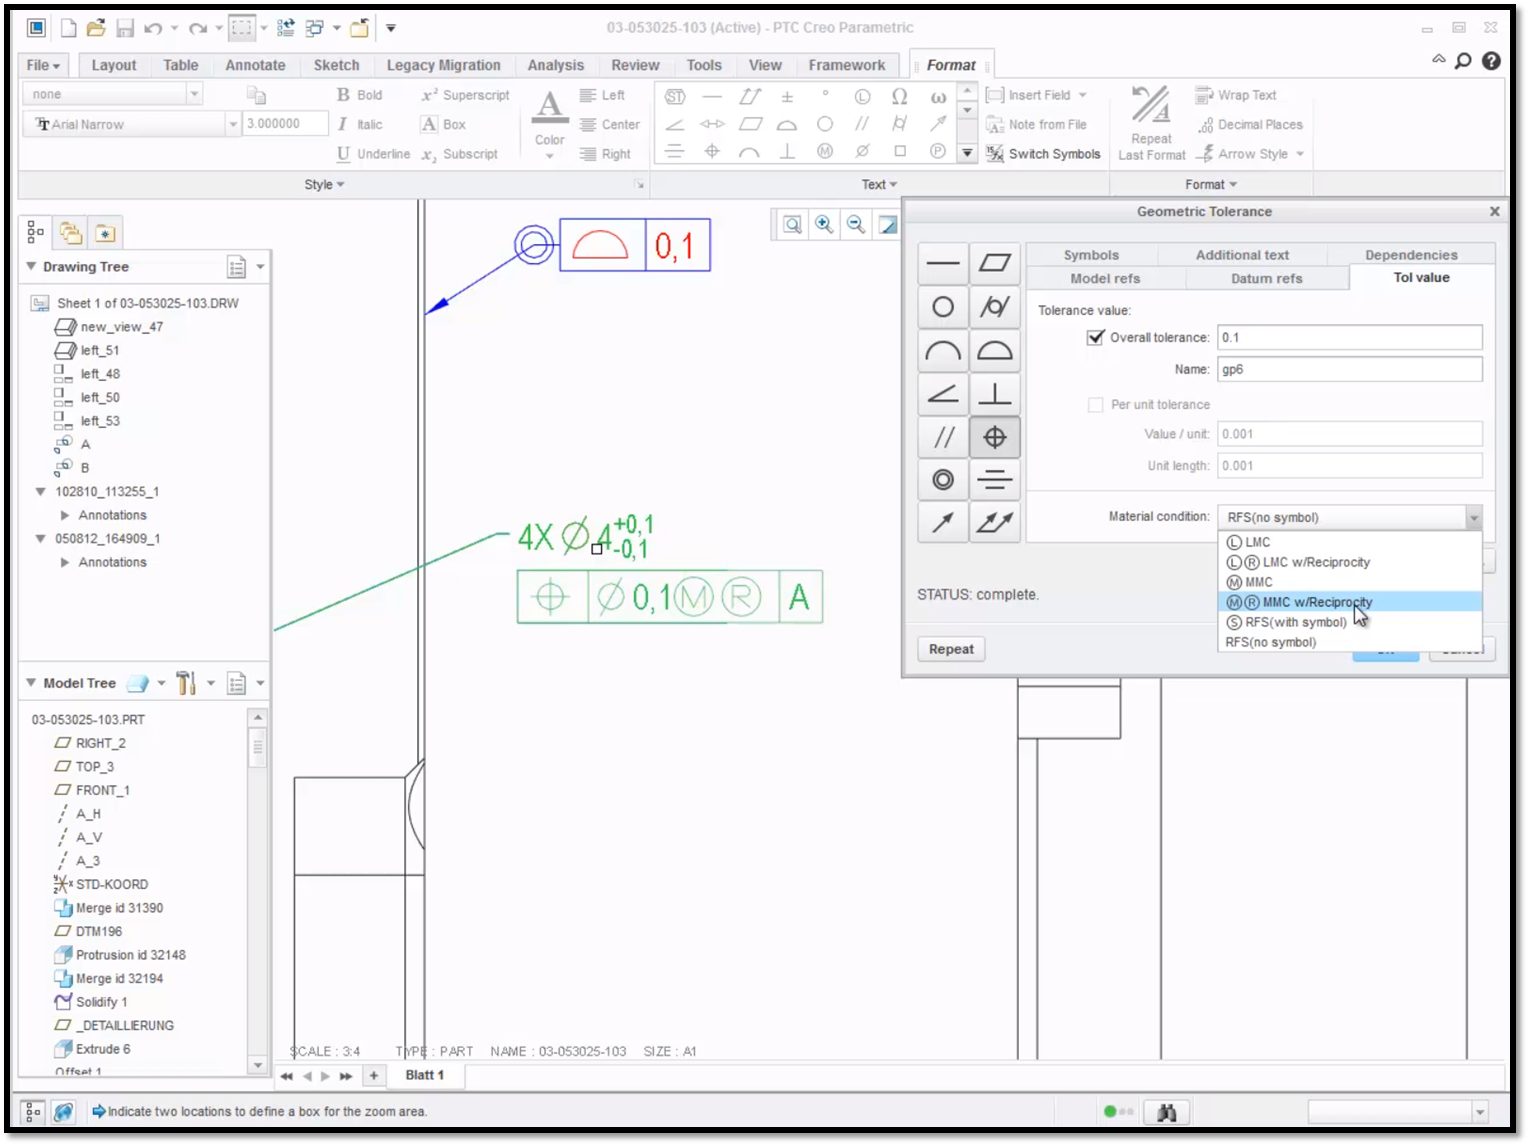Click the Note from File button
This screenshot has width=1529, height=1146.
(x=1037, y=125)
